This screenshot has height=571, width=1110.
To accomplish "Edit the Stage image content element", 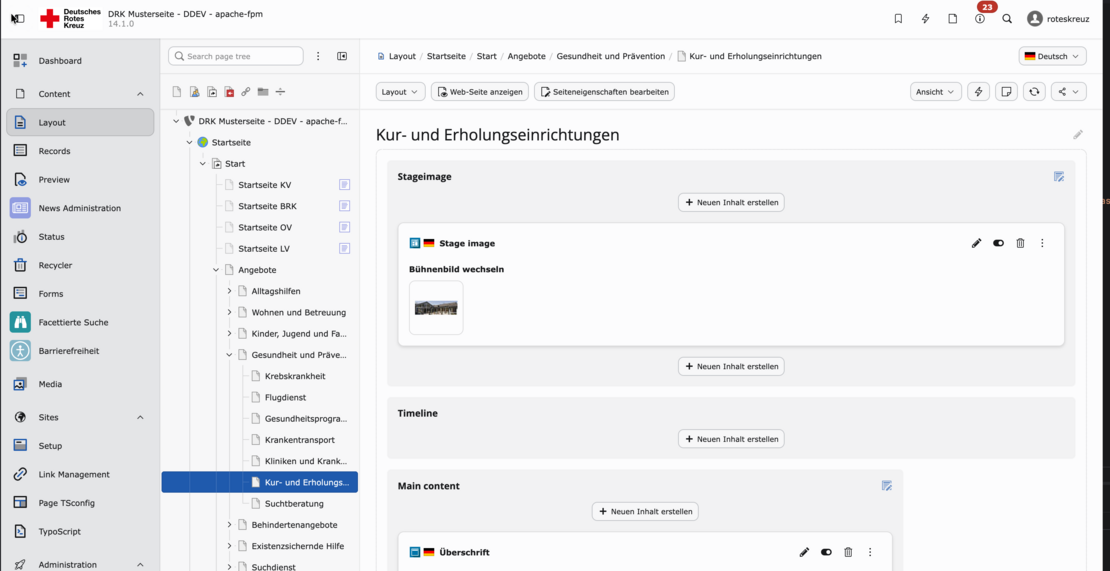I will pos(976,243).
